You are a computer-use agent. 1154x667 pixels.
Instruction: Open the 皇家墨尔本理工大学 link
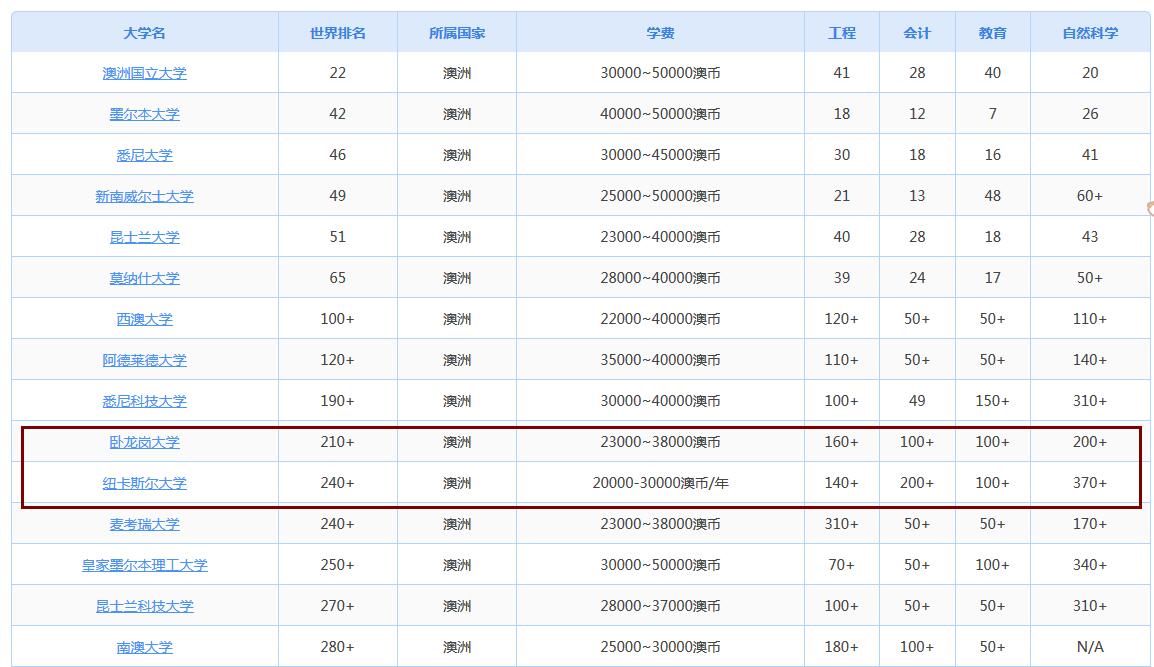click(x=144, y=565)
